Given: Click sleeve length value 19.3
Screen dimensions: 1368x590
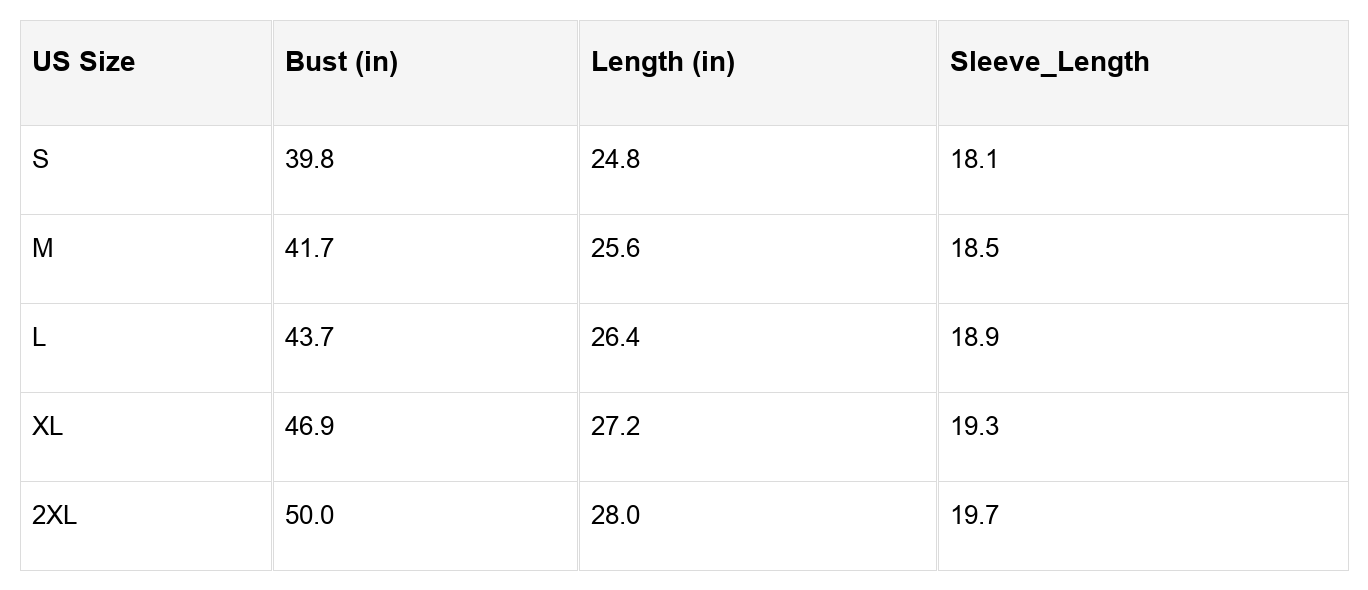Looking at the screenshot, I should (x=974, y=427).
